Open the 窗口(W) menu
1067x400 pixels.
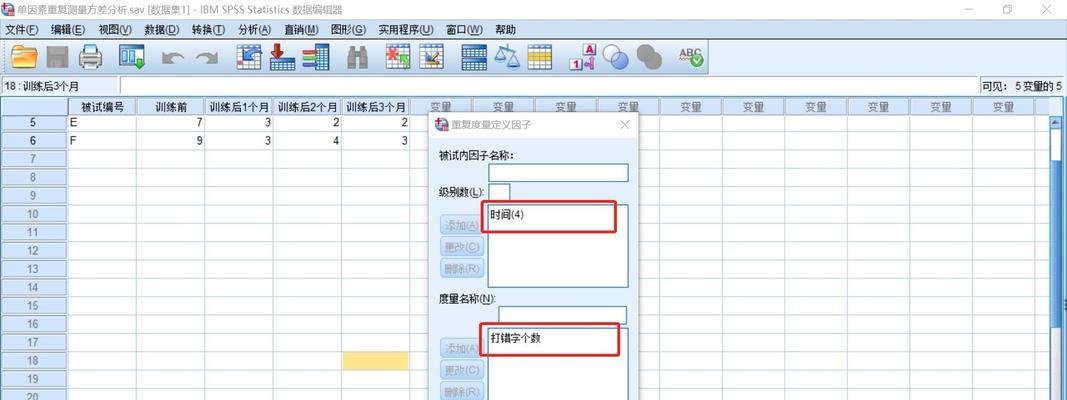tap(464, 30)
